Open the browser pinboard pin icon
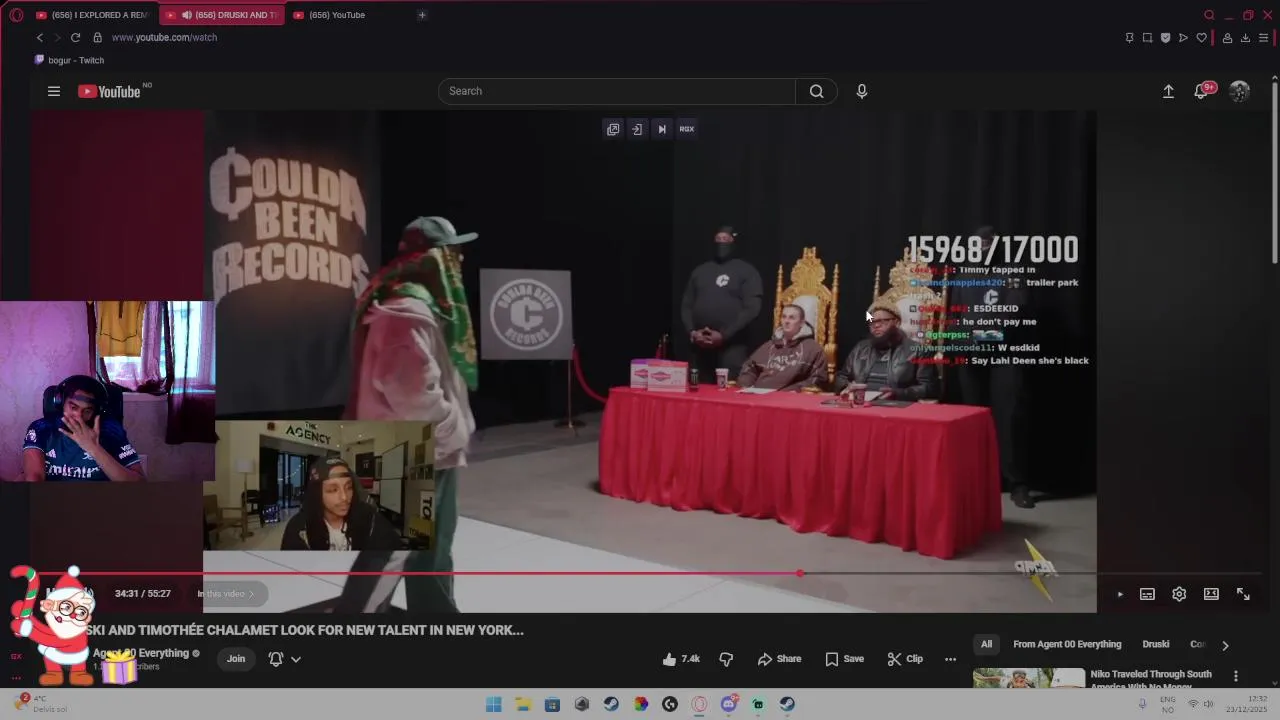The image size is (1280, 720). [x=1129, y=38]
